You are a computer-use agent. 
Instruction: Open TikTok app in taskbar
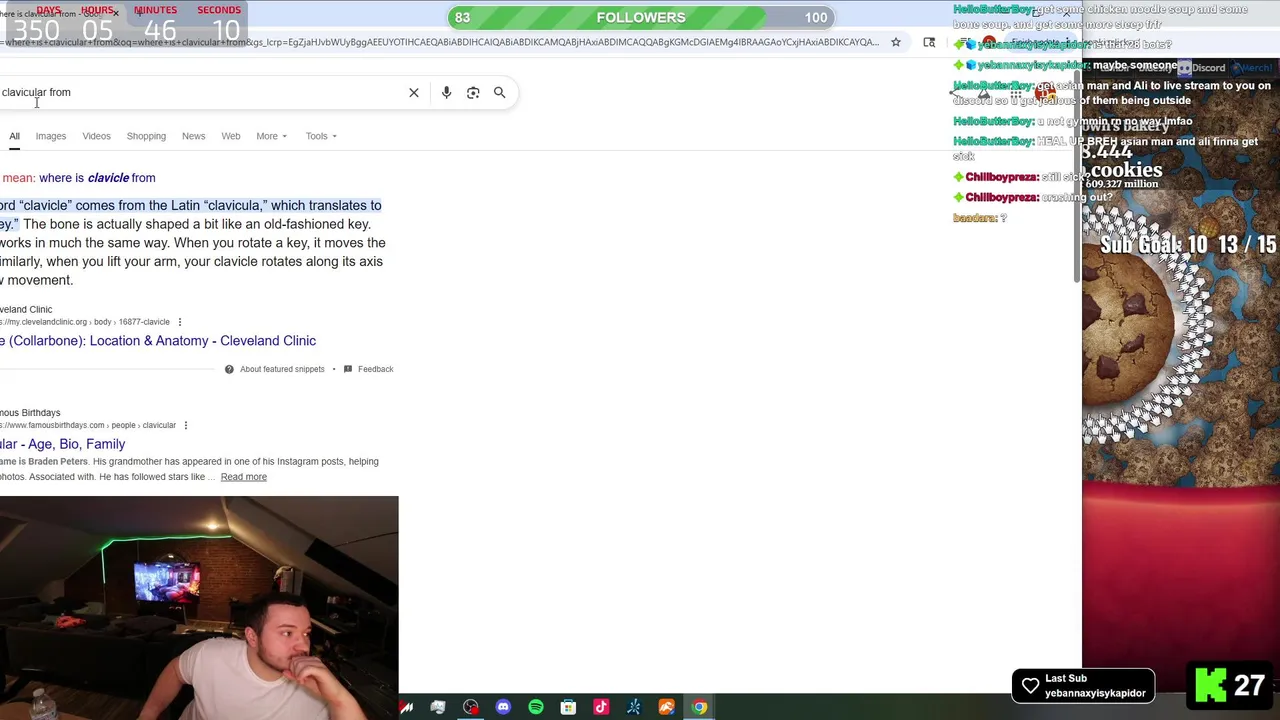point(601,707)
